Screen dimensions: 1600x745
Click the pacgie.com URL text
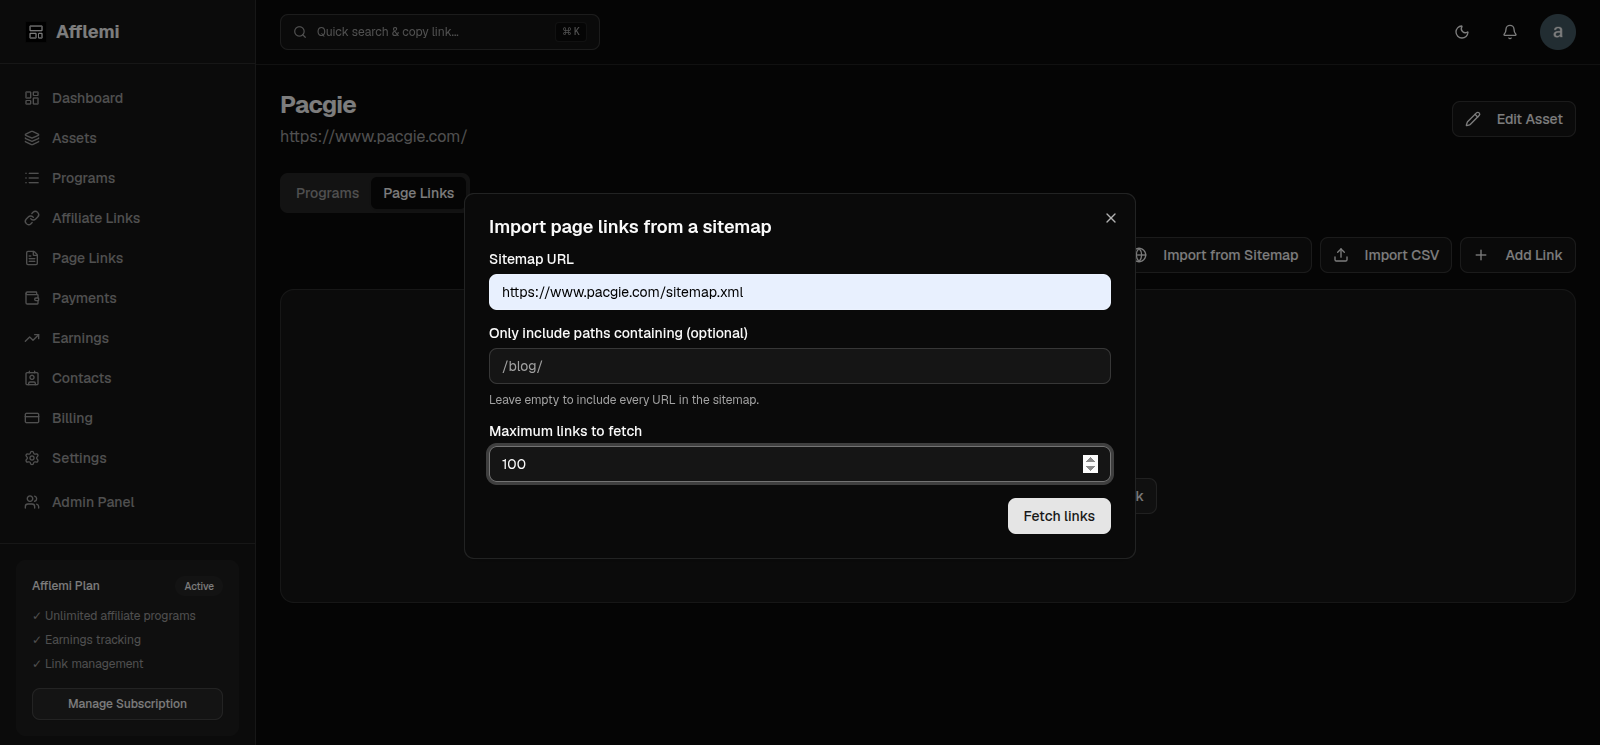coord(373,136)
